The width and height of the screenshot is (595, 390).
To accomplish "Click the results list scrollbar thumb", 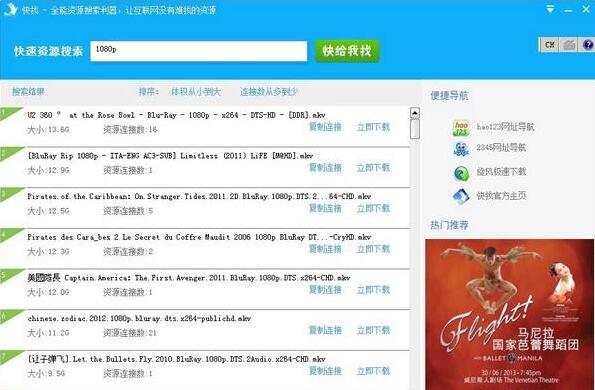I will (x=415, y=129).
